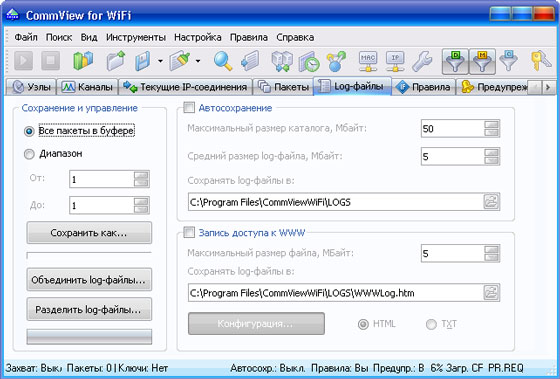The image size is (560, 379).
Task: Choose the HTML format radio button
Action: coord(363,324)
